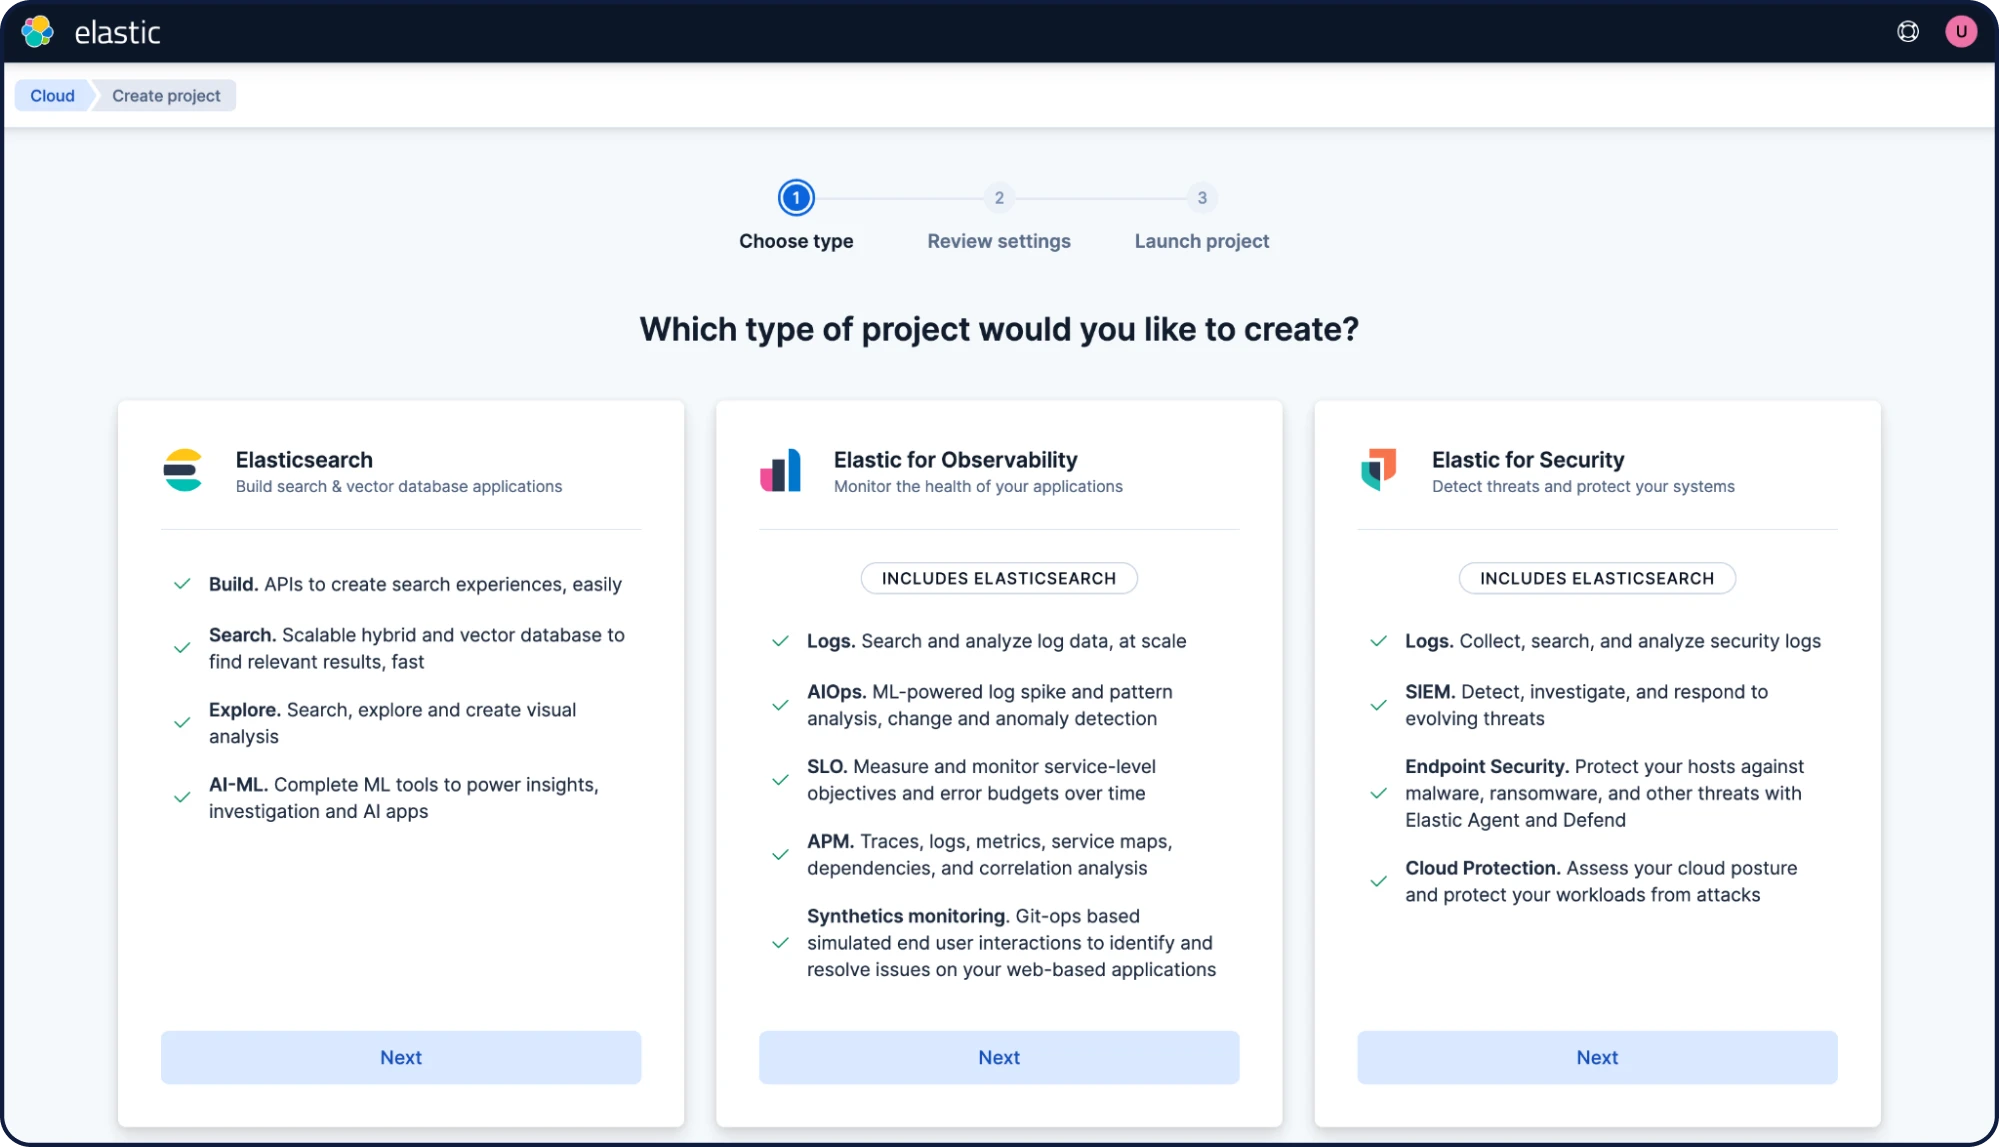This screenshot has height=1147, width=1999.
Task: Click checkmark beside Security Logs feature
Action: point(1378,641)
